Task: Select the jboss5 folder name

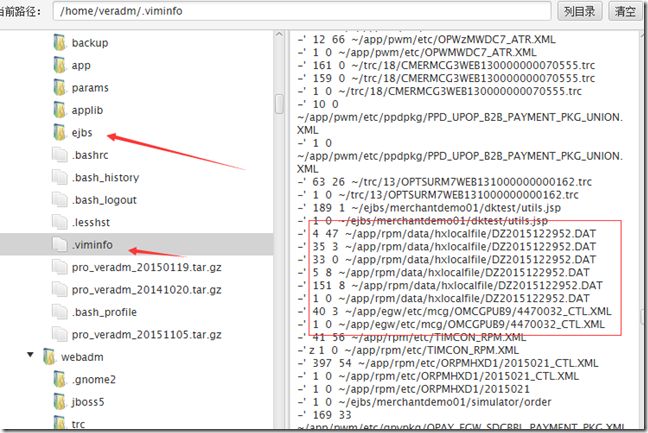Action: [x=88, y=401]
